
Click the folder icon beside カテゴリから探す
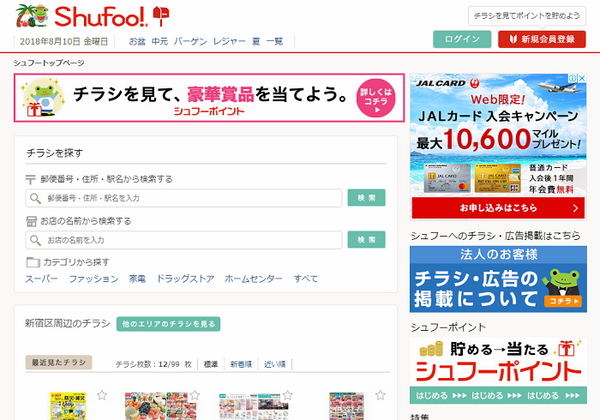click(x=33, y=262)
